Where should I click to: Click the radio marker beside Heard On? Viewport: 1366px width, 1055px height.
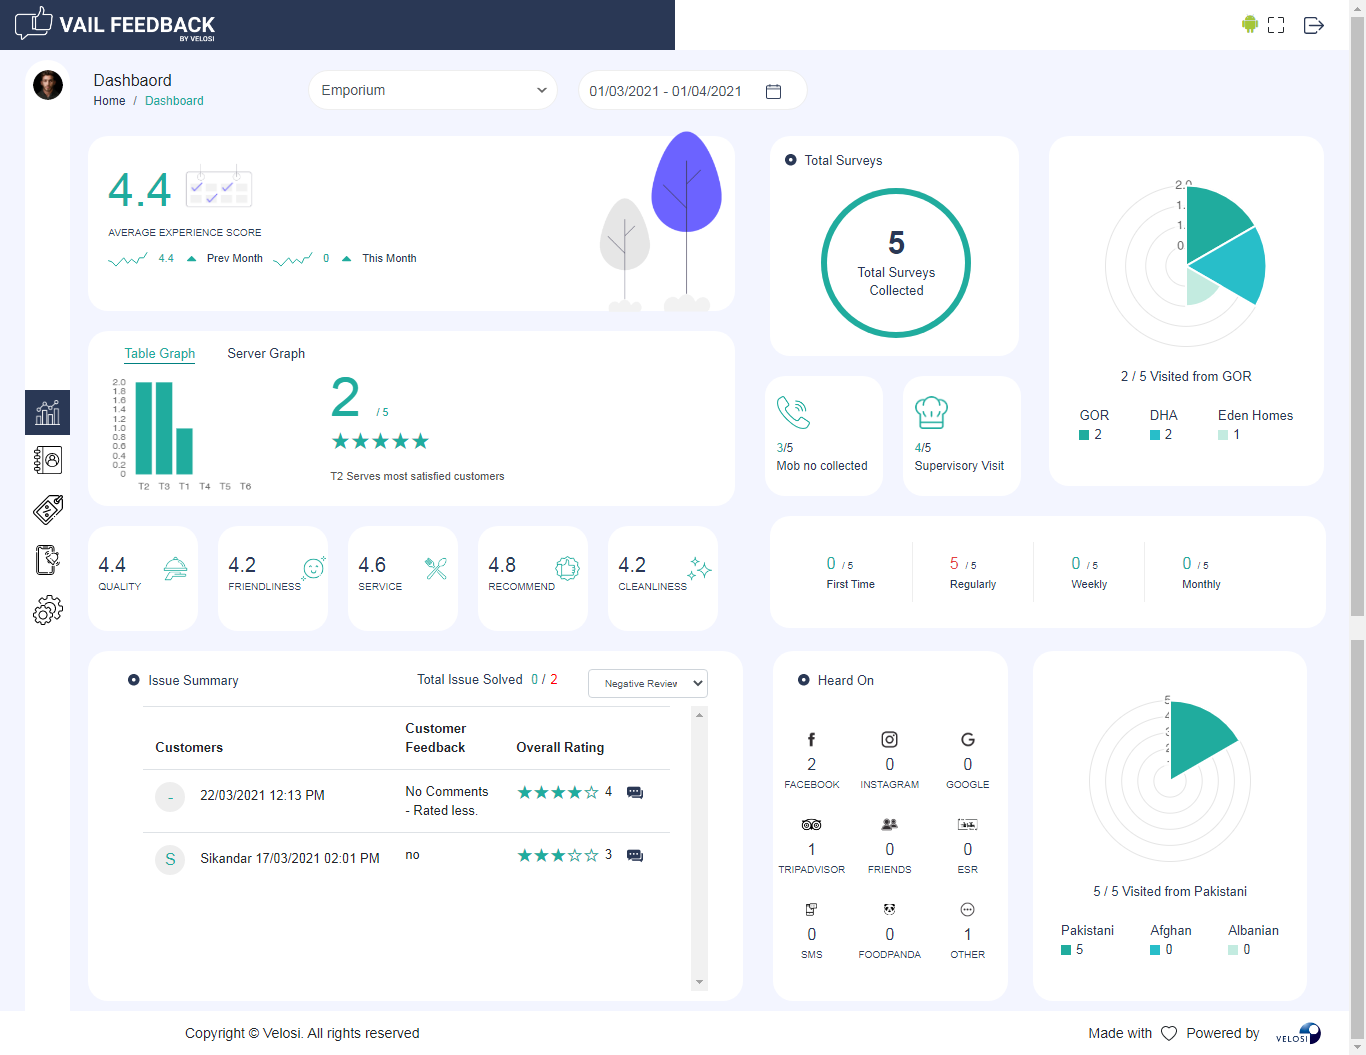(x=804, y=679)
